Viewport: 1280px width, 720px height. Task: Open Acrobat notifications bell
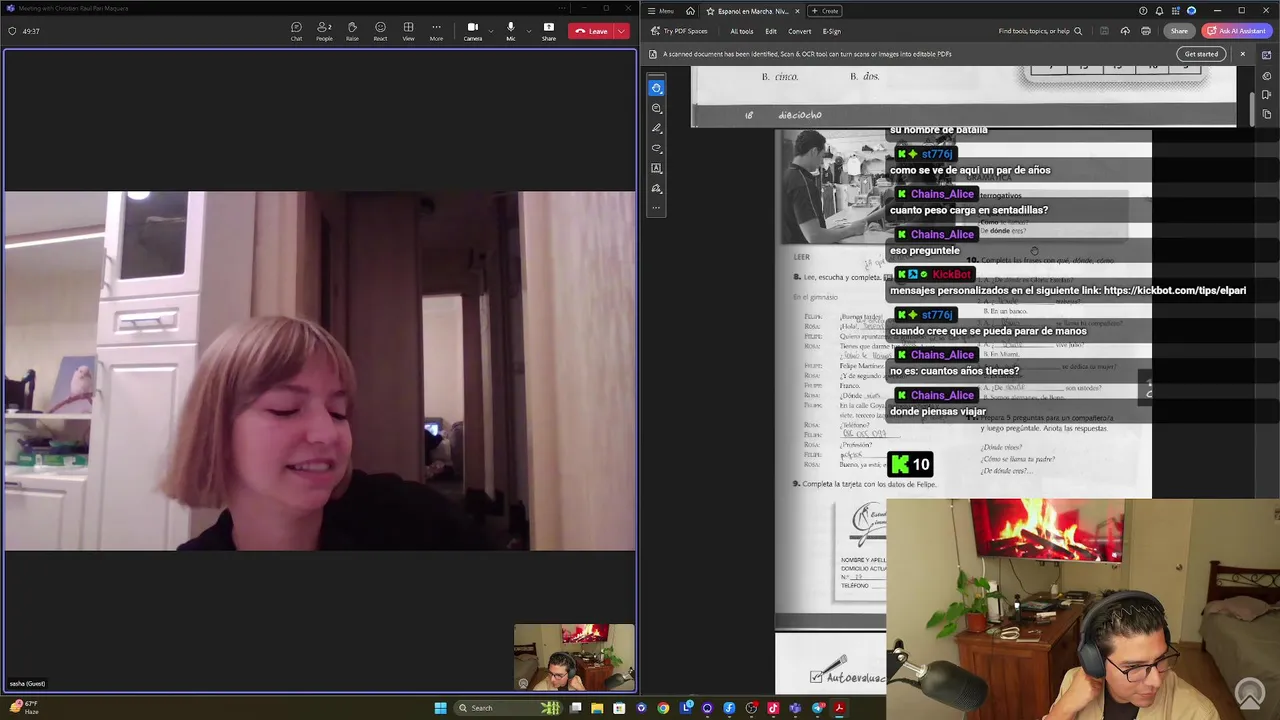click(1159, 11)
